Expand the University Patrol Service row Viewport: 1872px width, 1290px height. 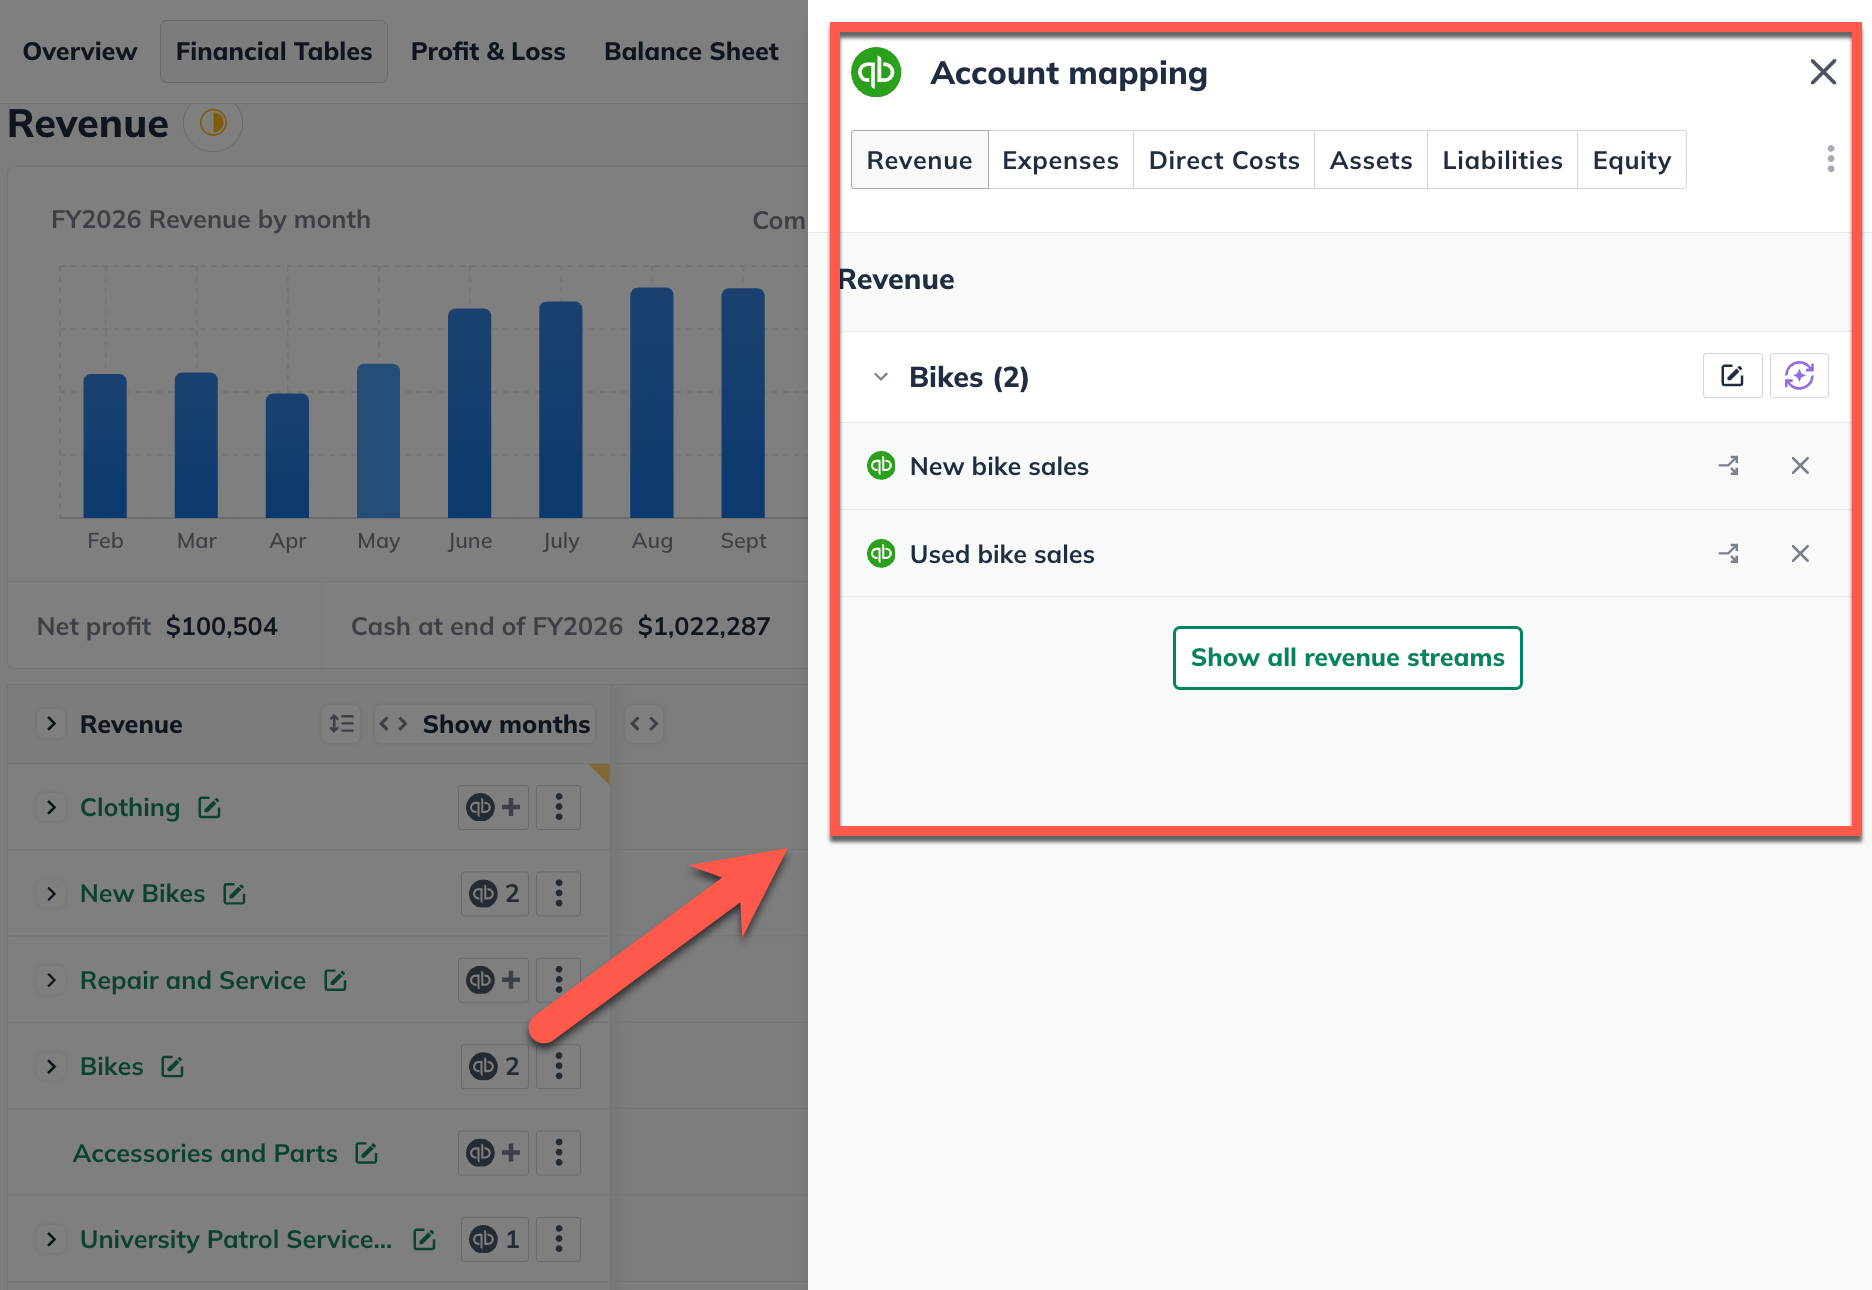click(x=51, y=1239)
